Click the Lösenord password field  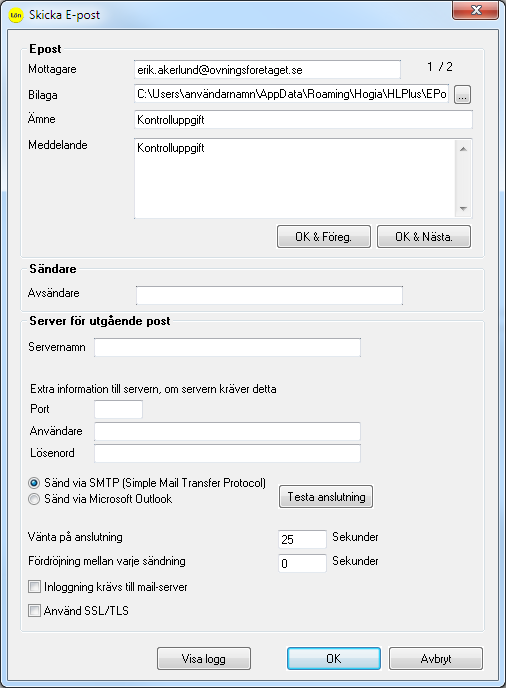227,453
